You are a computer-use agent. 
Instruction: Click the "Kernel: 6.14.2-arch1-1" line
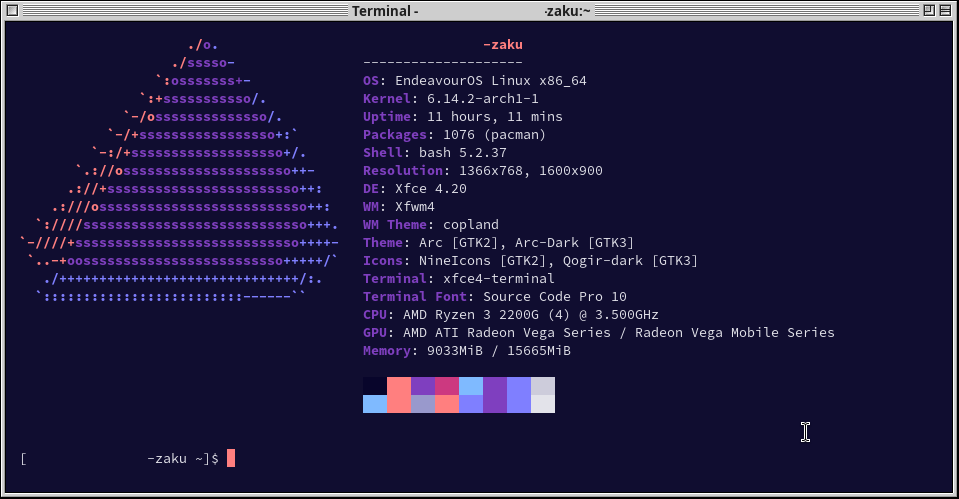[x=451, y=98]
